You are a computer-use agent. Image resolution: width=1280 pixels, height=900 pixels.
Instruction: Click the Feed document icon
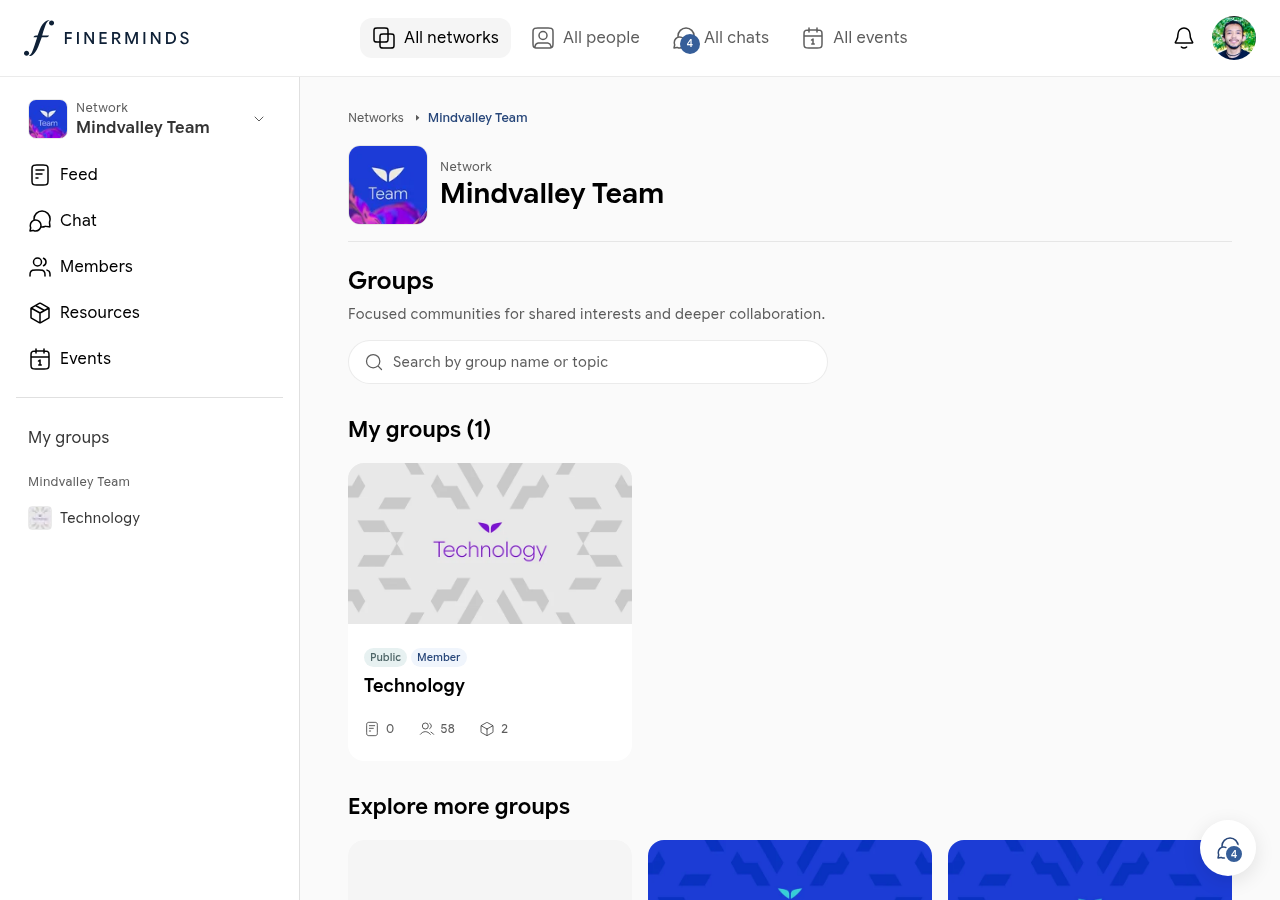coord(40,175)
